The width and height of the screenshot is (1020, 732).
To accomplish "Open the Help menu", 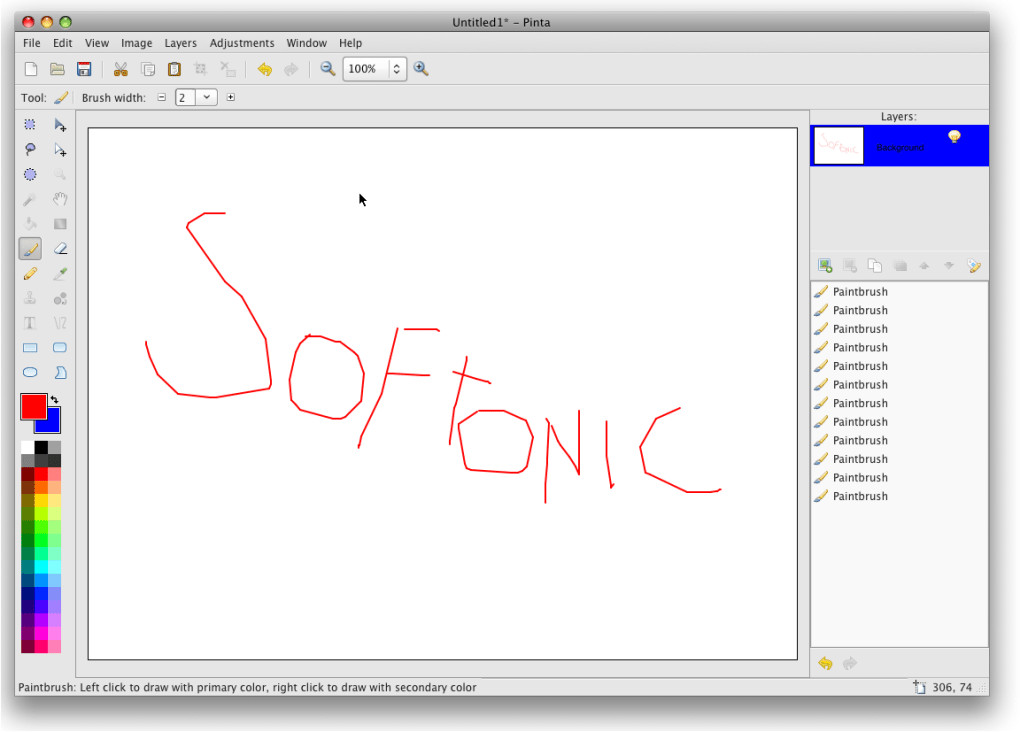I will click(x=350, y=43).
